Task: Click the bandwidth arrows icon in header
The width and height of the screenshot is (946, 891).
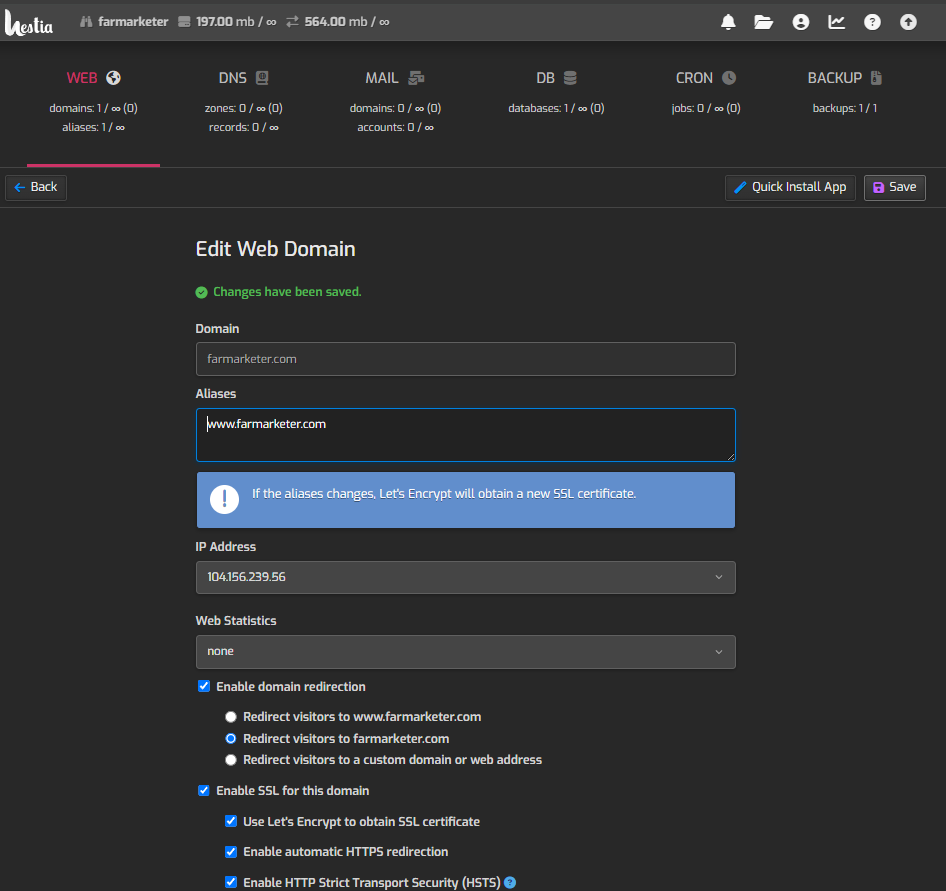Action: coord(293,22)
